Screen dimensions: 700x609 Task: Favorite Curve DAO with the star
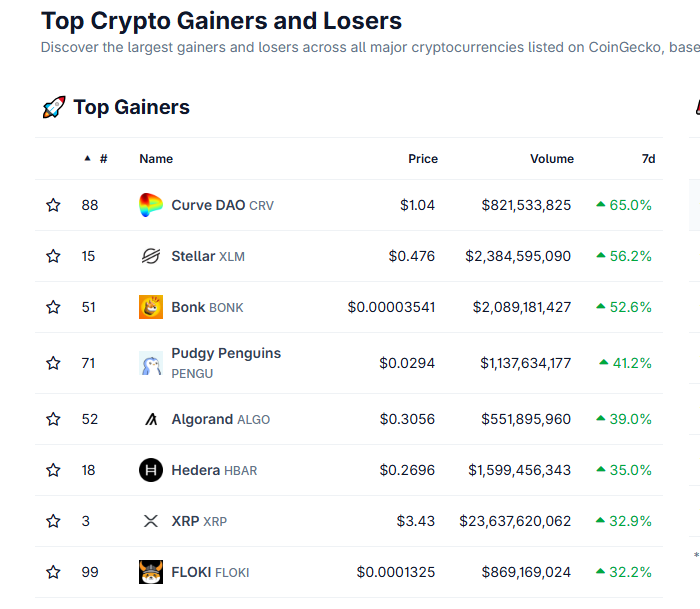(53, 205)
